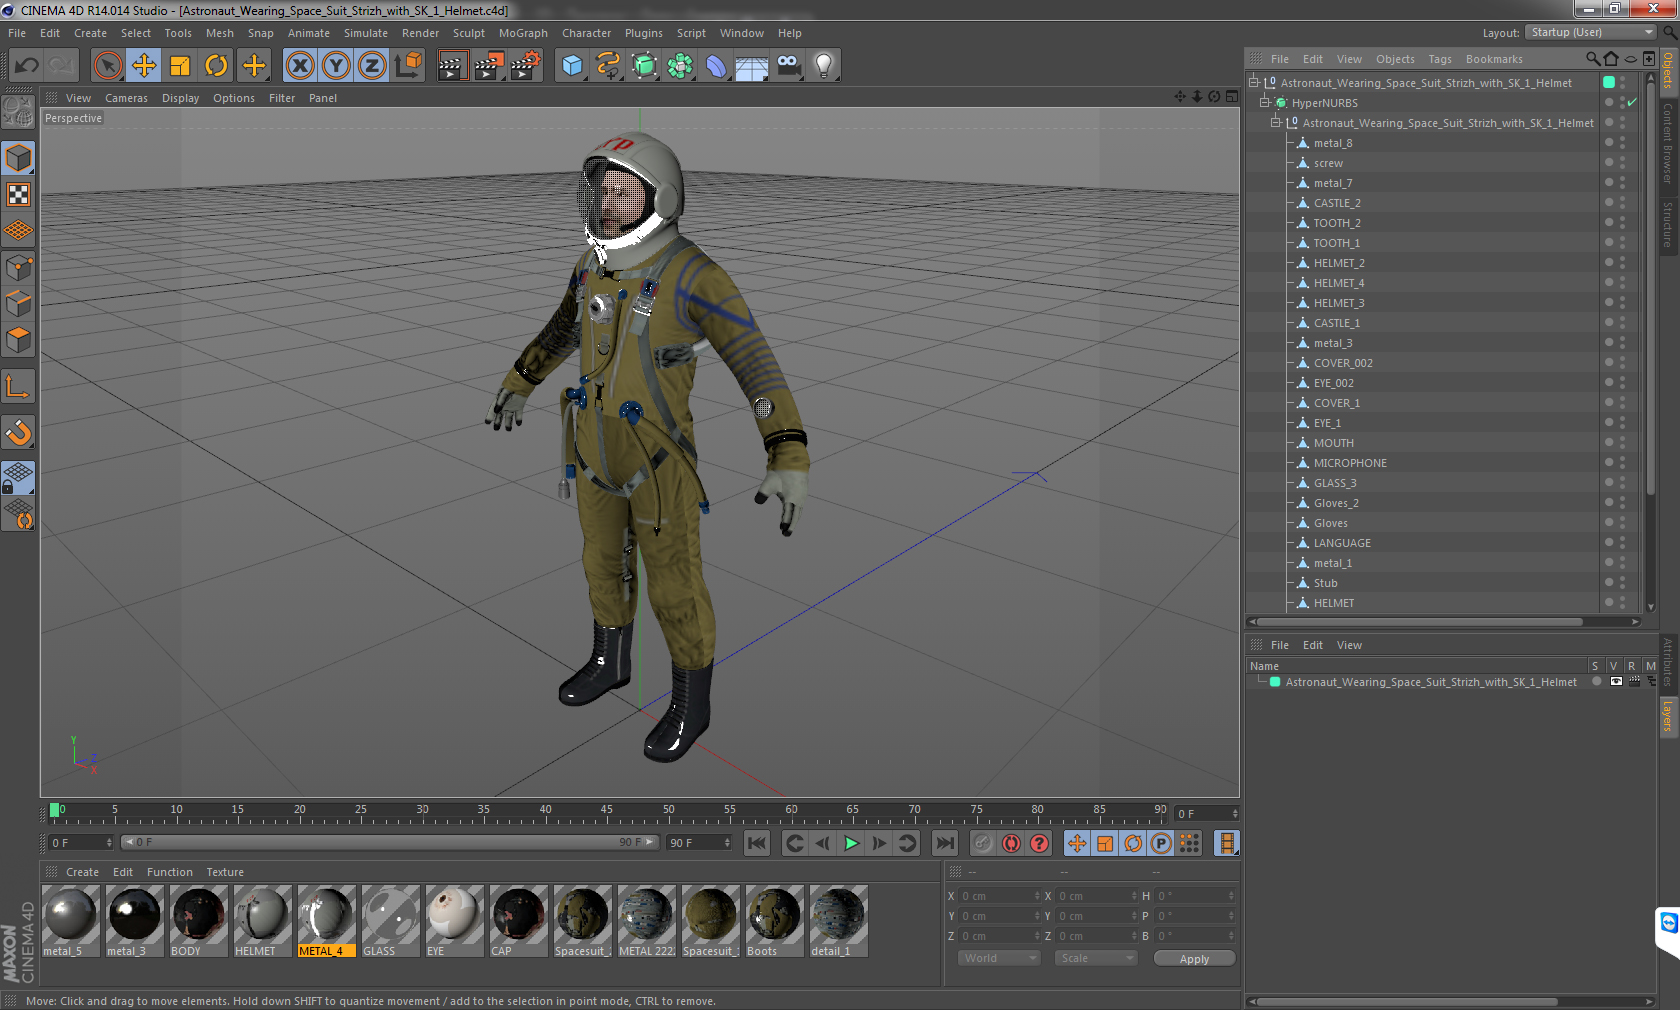The height and width of the screenshot is (1010, 1680).
Task: Open material manager Create menu
Action: tap(82, 872)
